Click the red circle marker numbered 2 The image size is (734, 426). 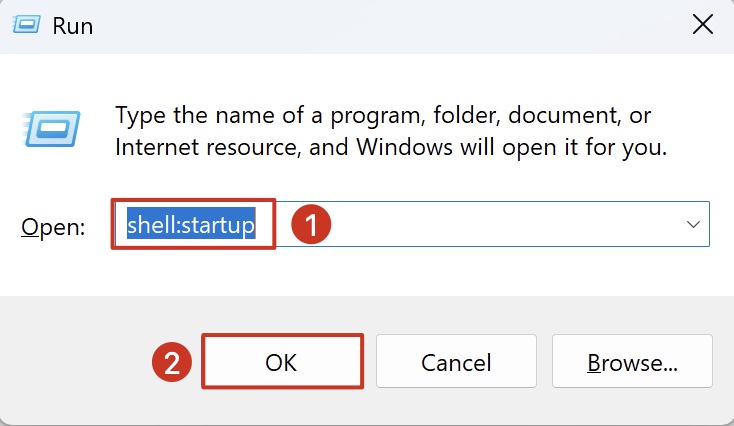click(x=172, y=362)
